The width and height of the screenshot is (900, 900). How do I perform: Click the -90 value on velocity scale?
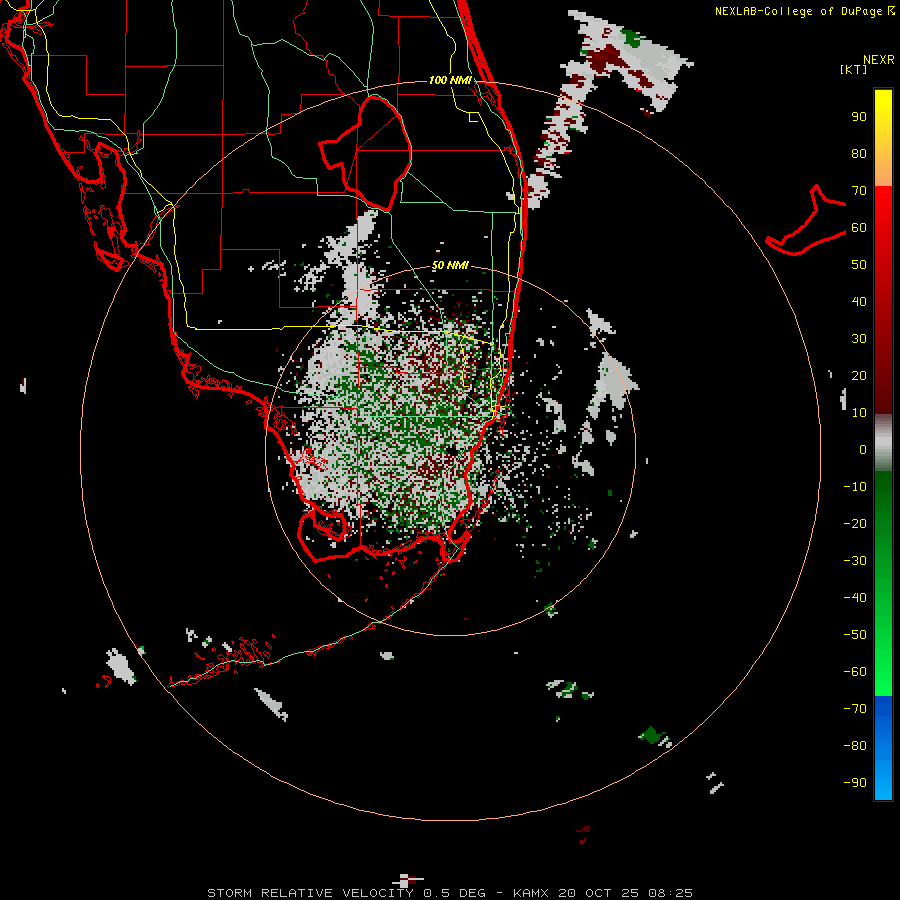point(855,783)
